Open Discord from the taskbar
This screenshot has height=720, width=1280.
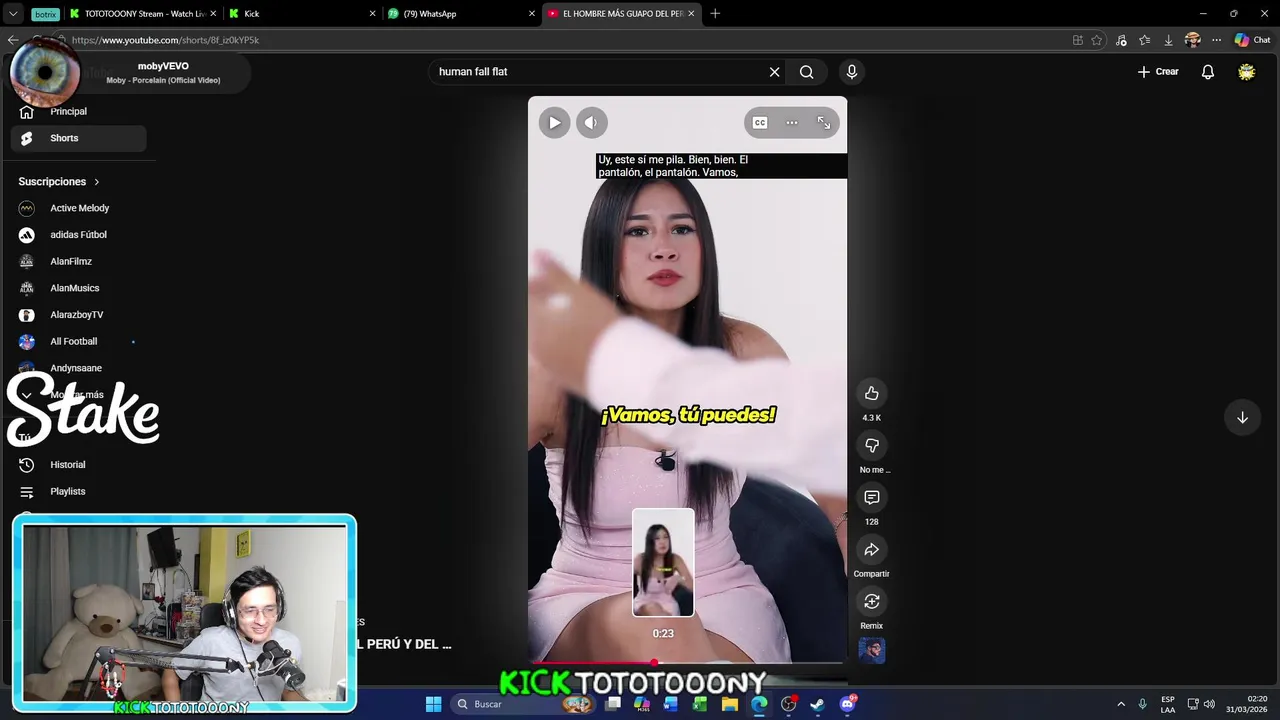pos(847,704)
